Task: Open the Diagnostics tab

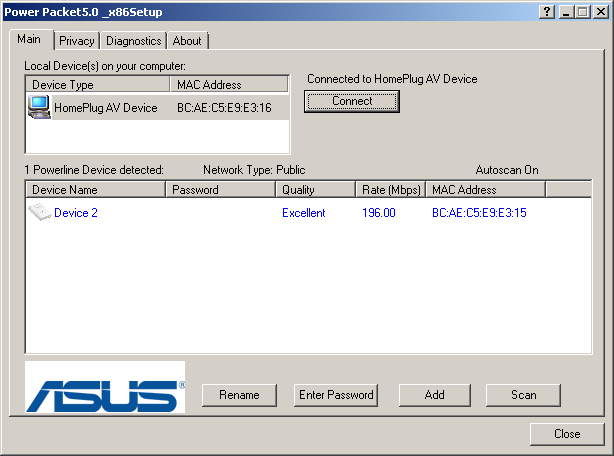Action: point(134,41)
